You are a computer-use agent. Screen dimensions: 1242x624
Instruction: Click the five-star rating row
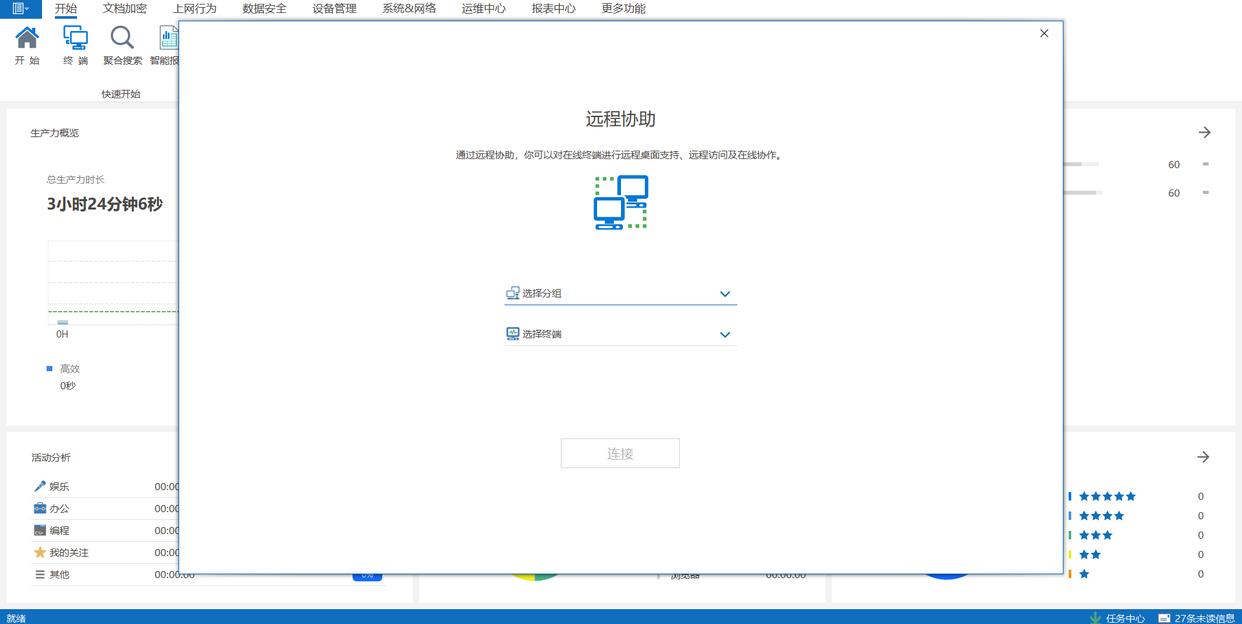point(1107,496)
